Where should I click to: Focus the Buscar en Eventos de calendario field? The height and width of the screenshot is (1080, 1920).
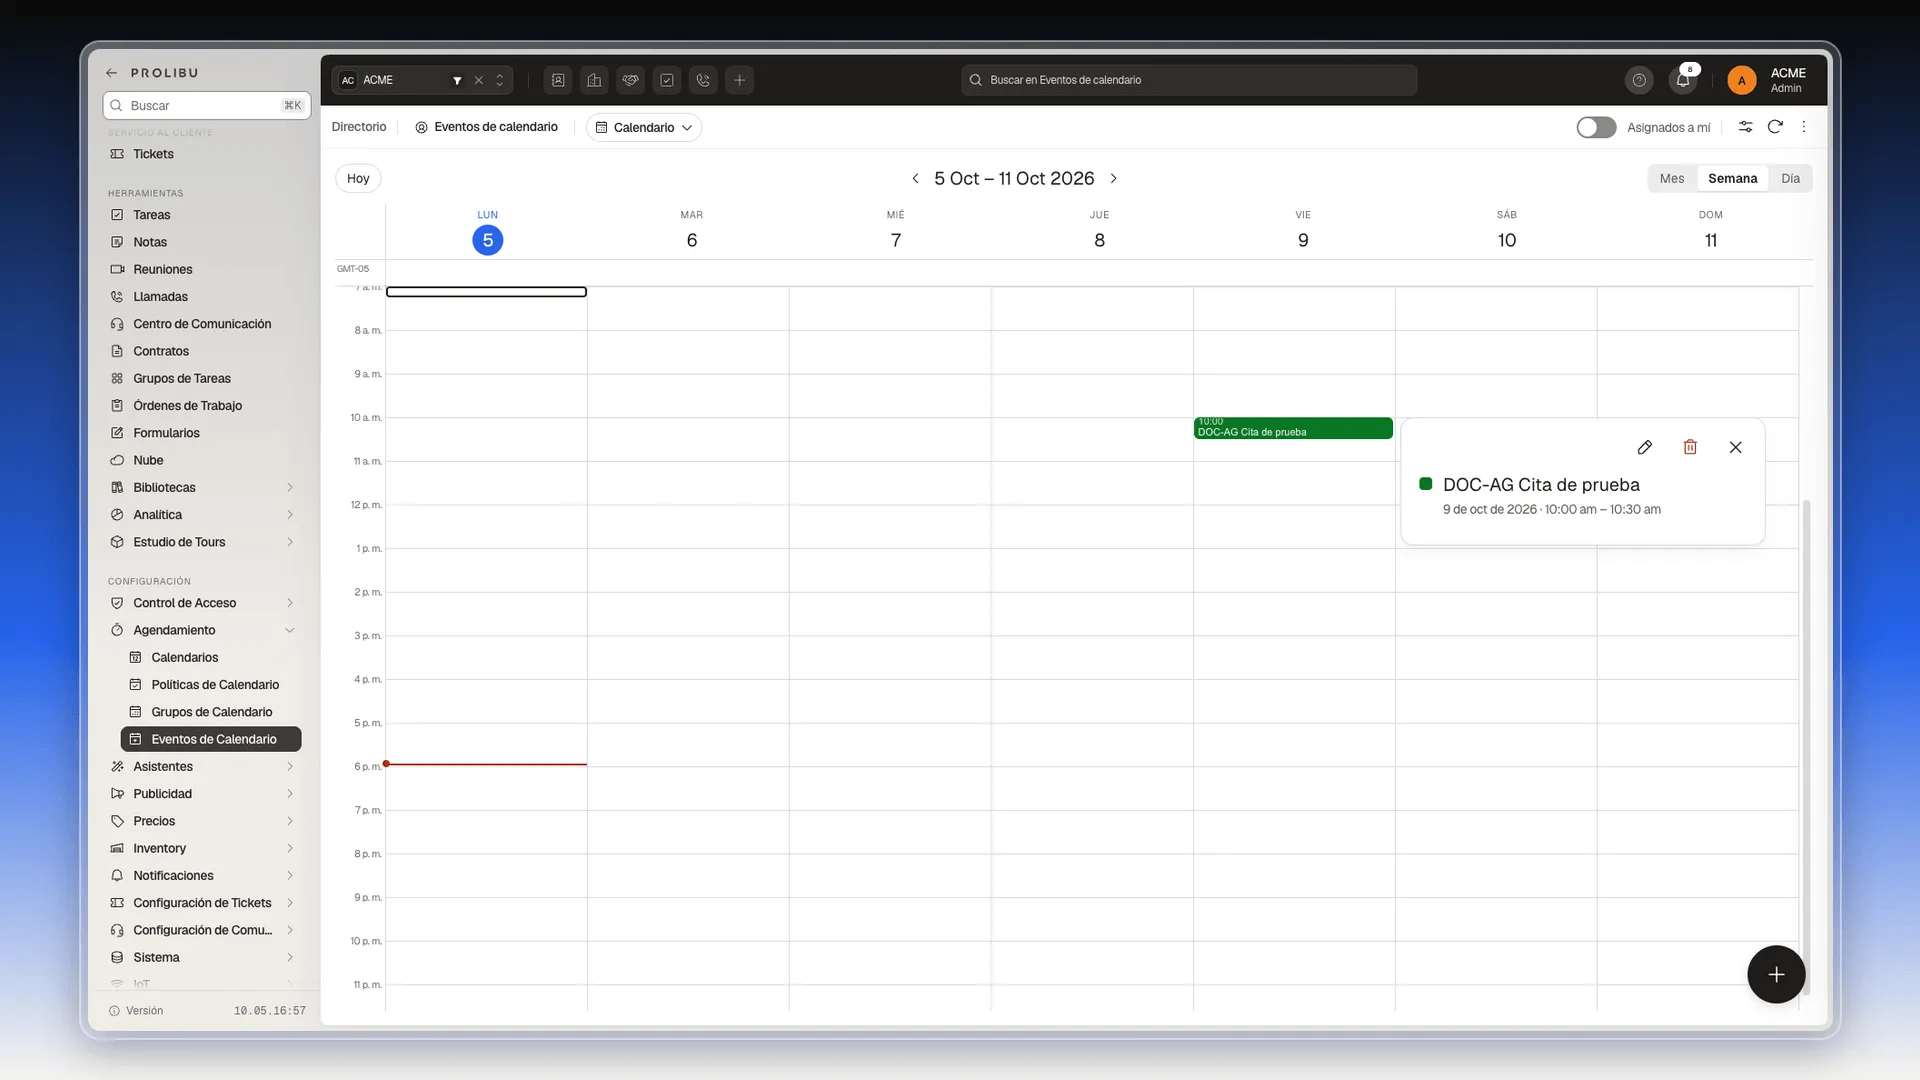[x=1189, y=80]
